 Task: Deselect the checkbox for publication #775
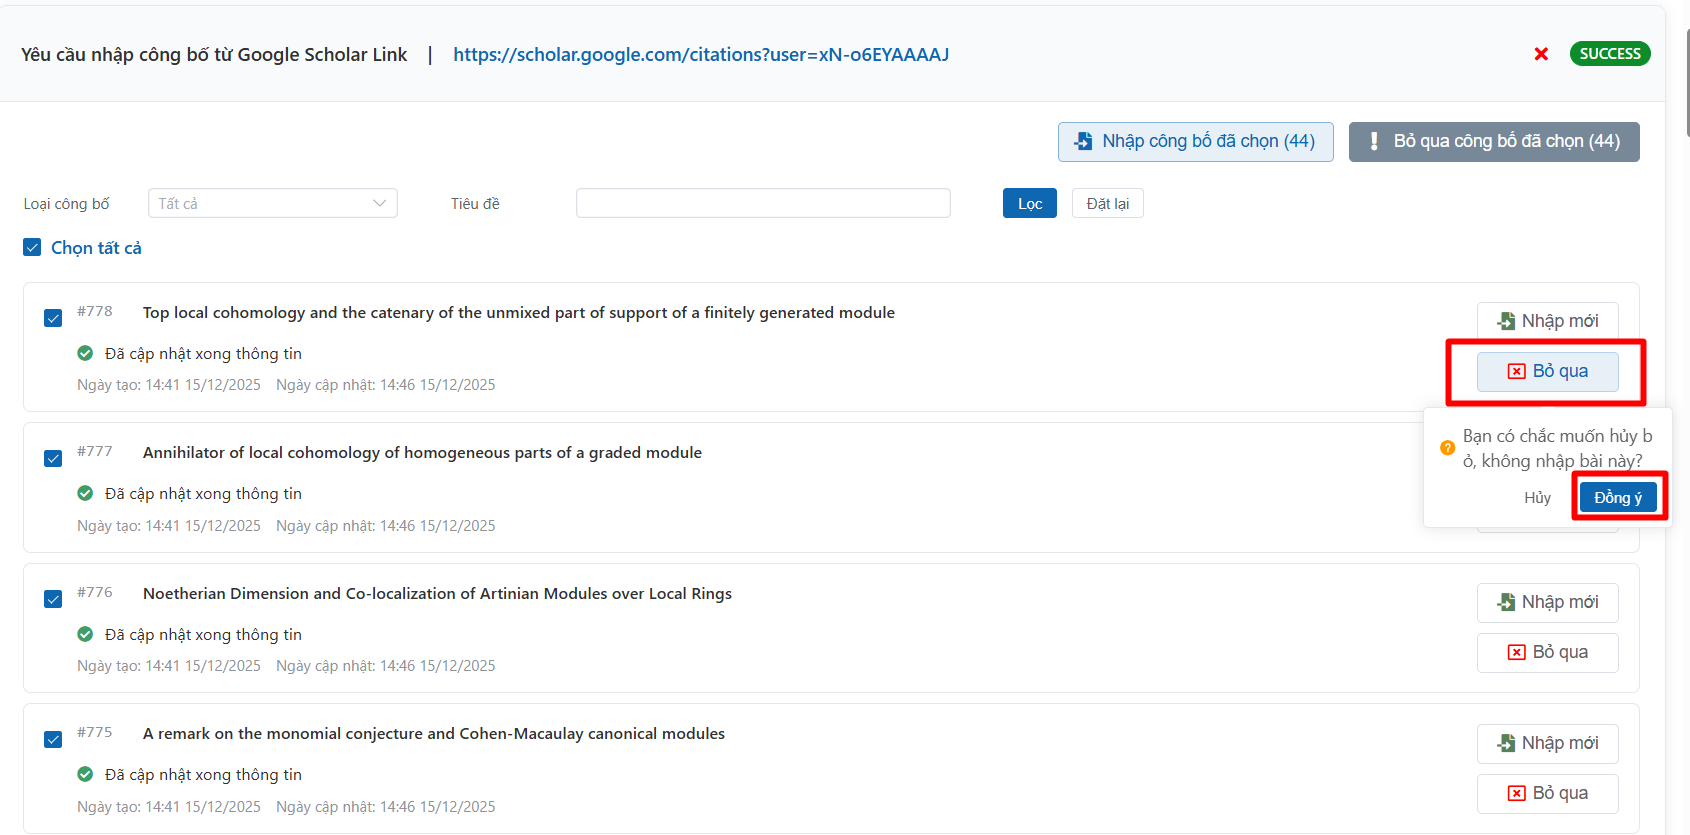pyautogui.click(x=53, y=739)
